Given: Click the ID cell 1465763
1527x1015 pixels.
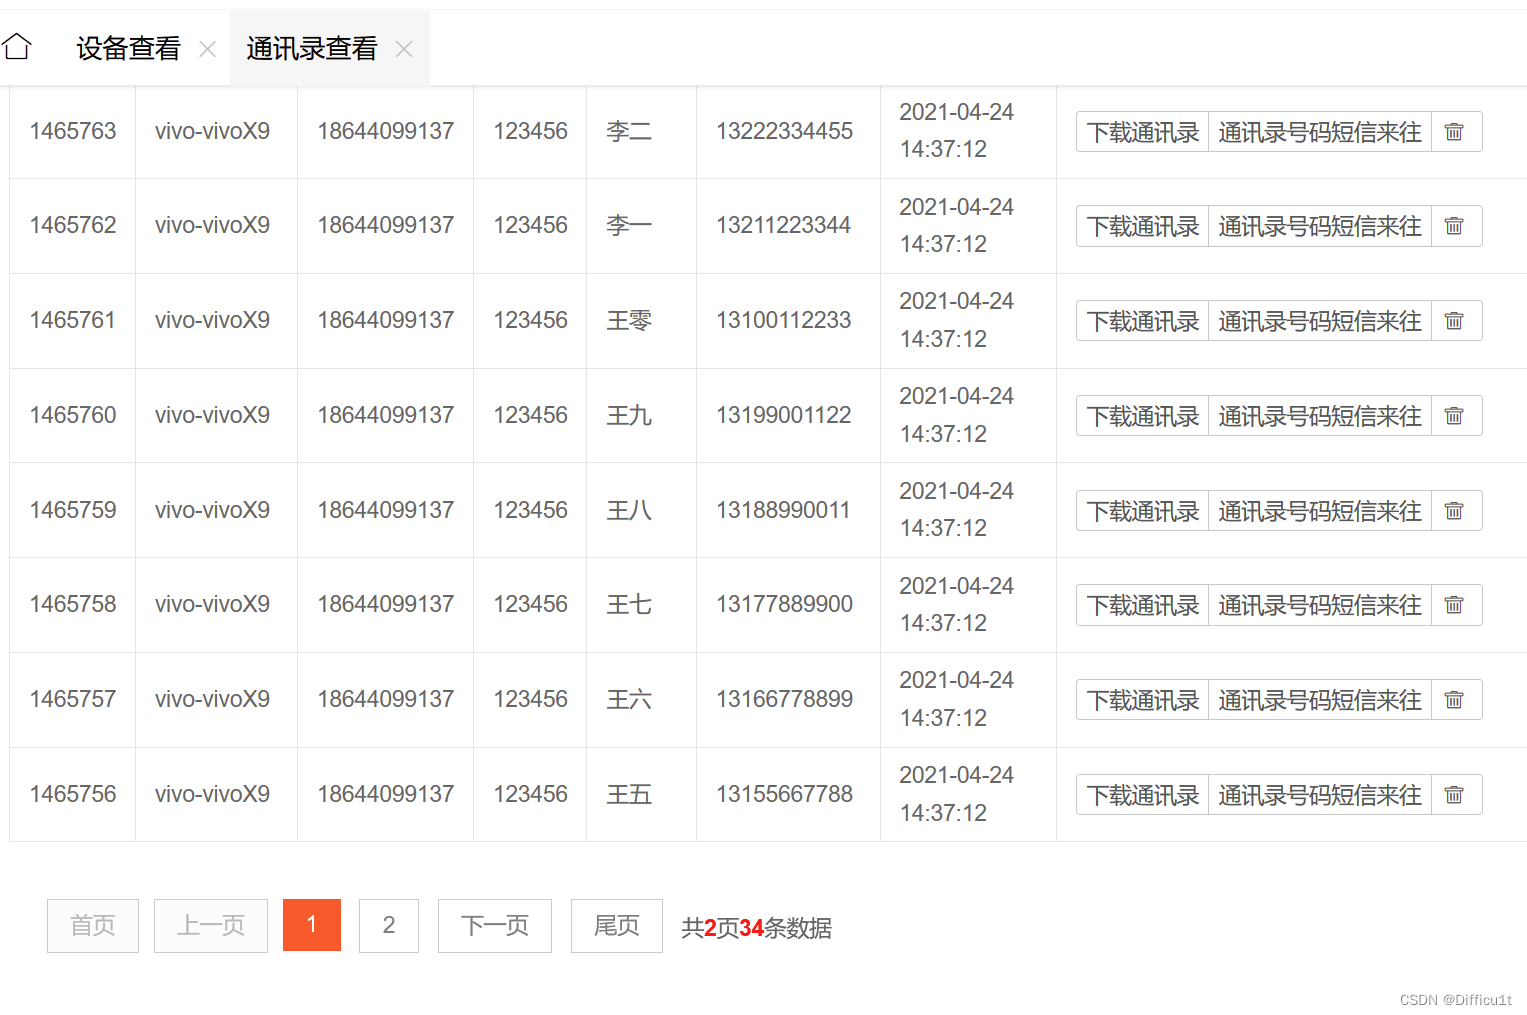Looking at the screenshot, I should (x=73, y=131).
